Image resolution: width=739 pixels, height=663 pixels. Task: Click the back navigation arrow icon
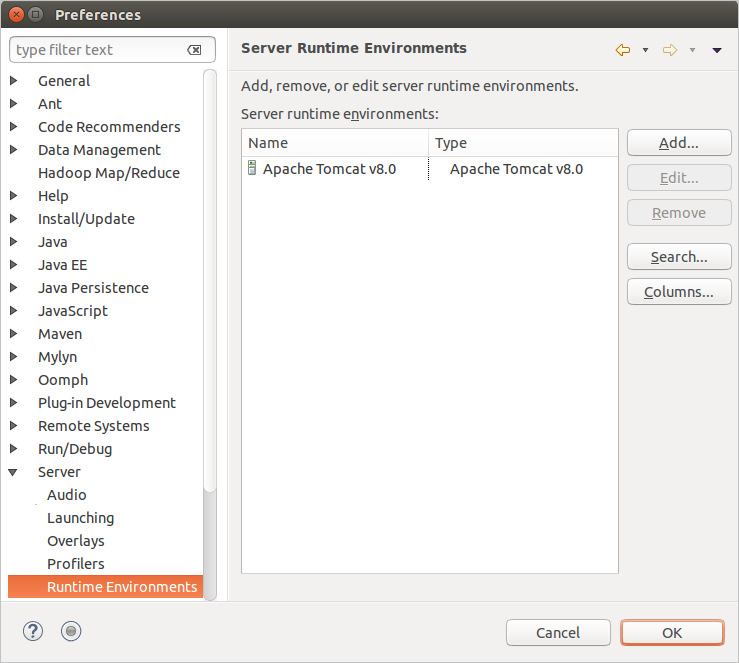(623, 49)
